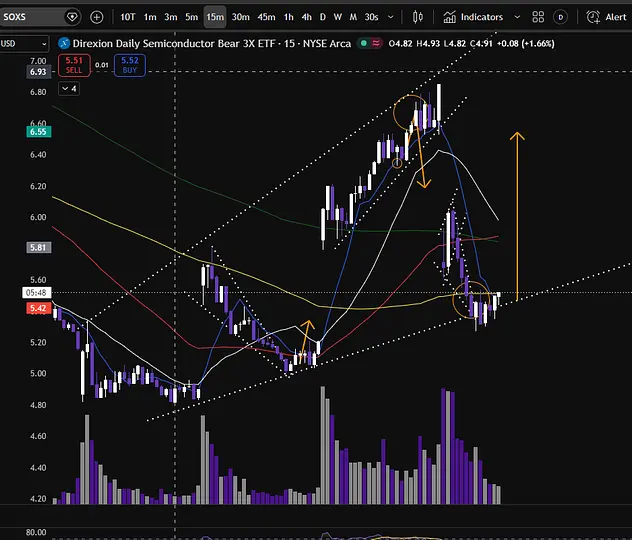Click the L4.82 low value
This screenshot has width=632, height=540.
click(x=455, y=43)
